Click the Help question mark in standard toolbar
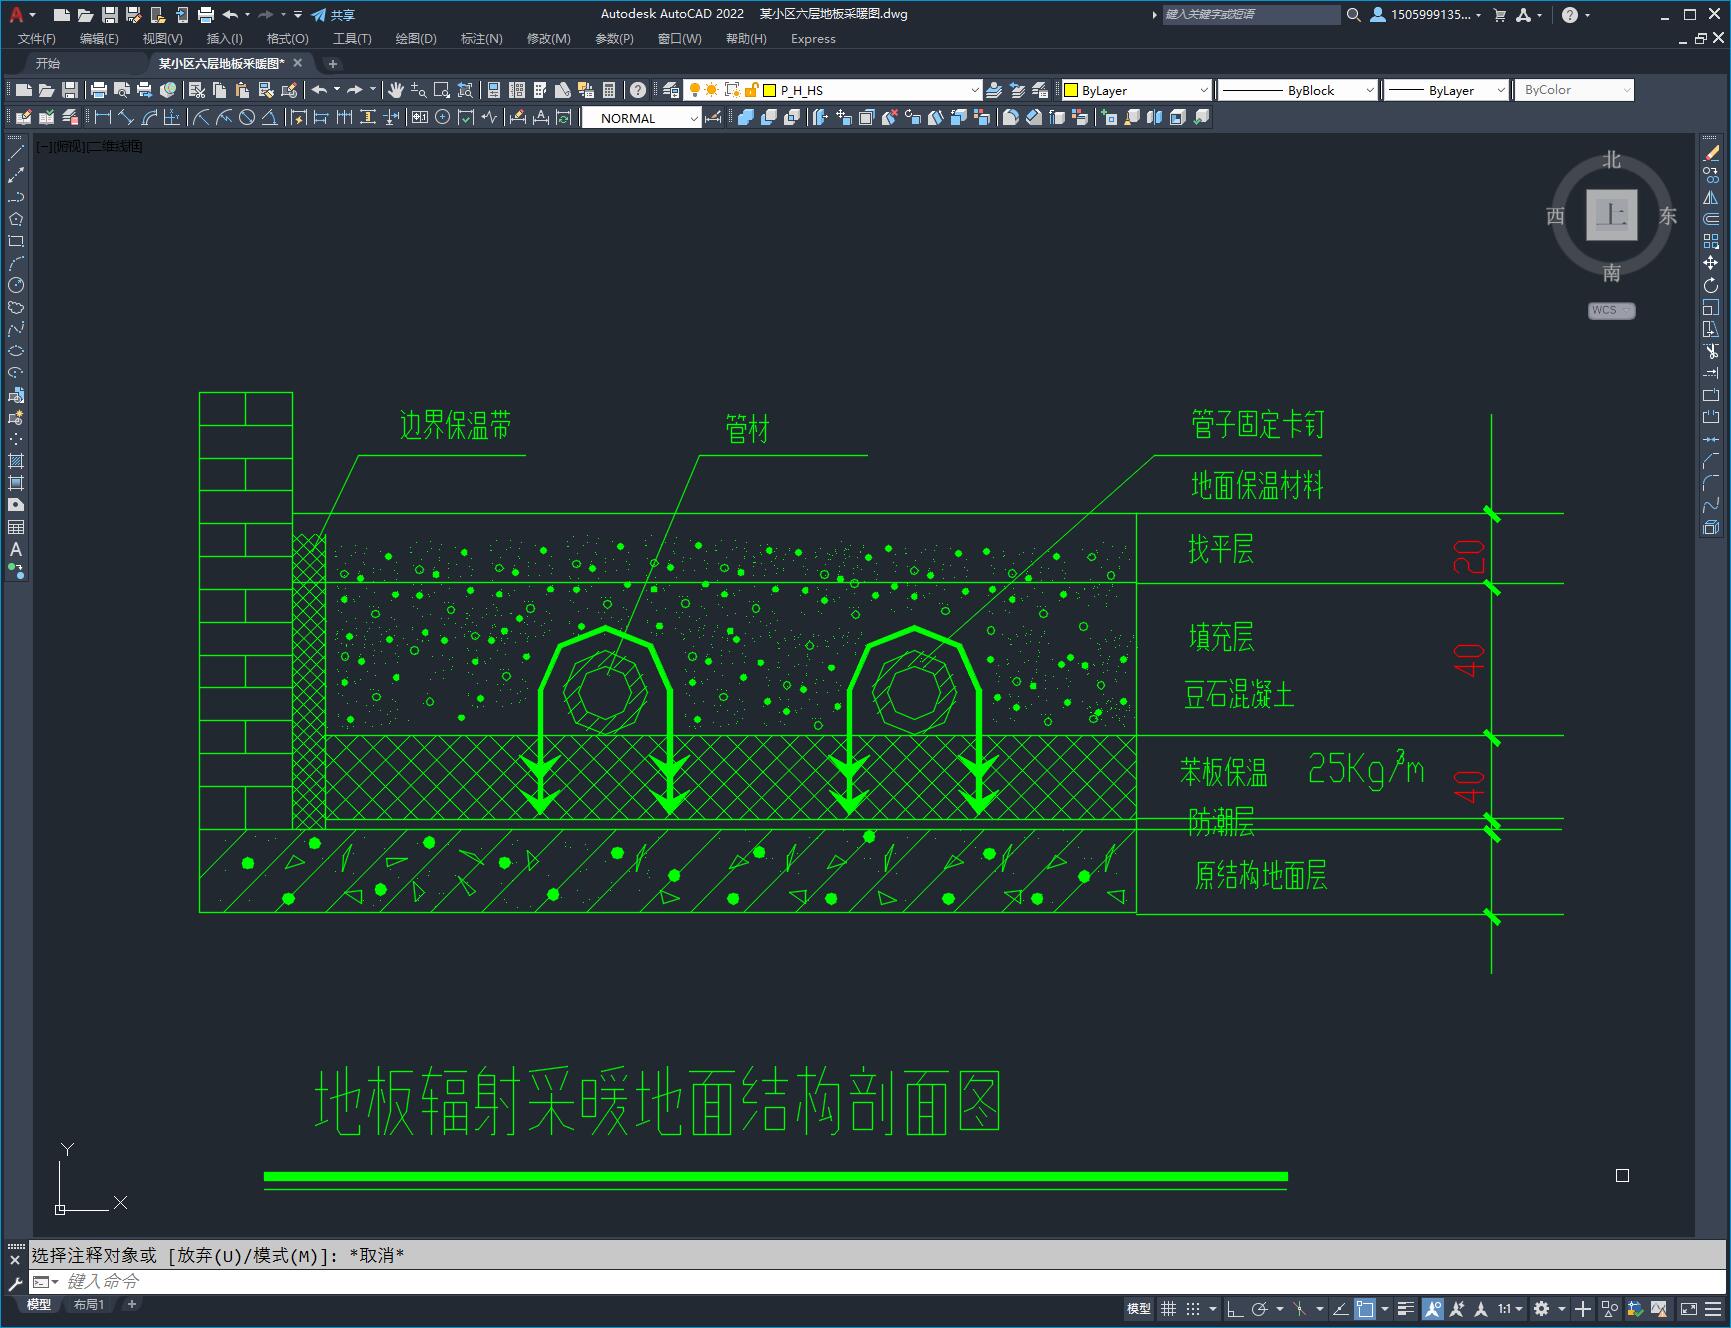The image size is (1731, 1328). click(x=638, y=90)
